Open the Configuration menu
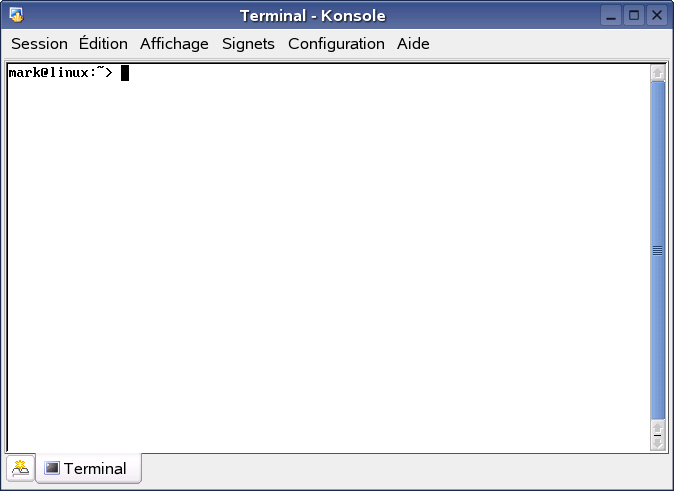The image size is (674, 491). [x=336, y=44]
